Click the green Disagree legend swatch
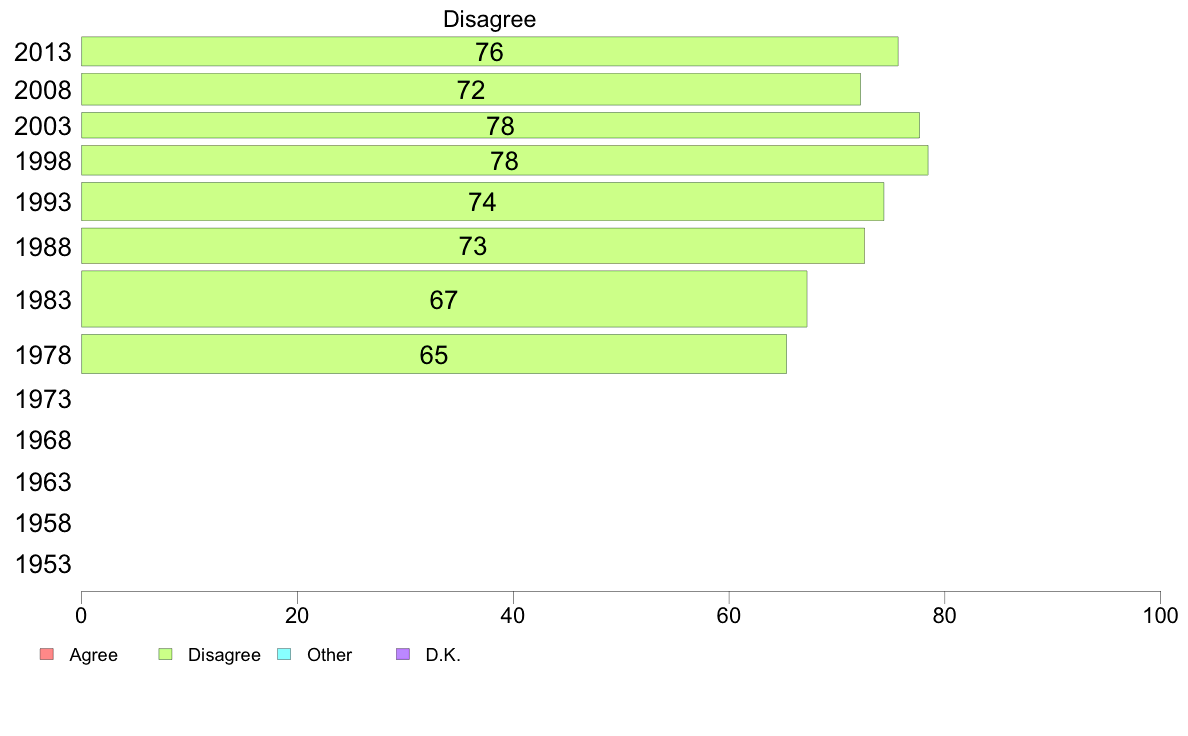 [x=166, y=655]
